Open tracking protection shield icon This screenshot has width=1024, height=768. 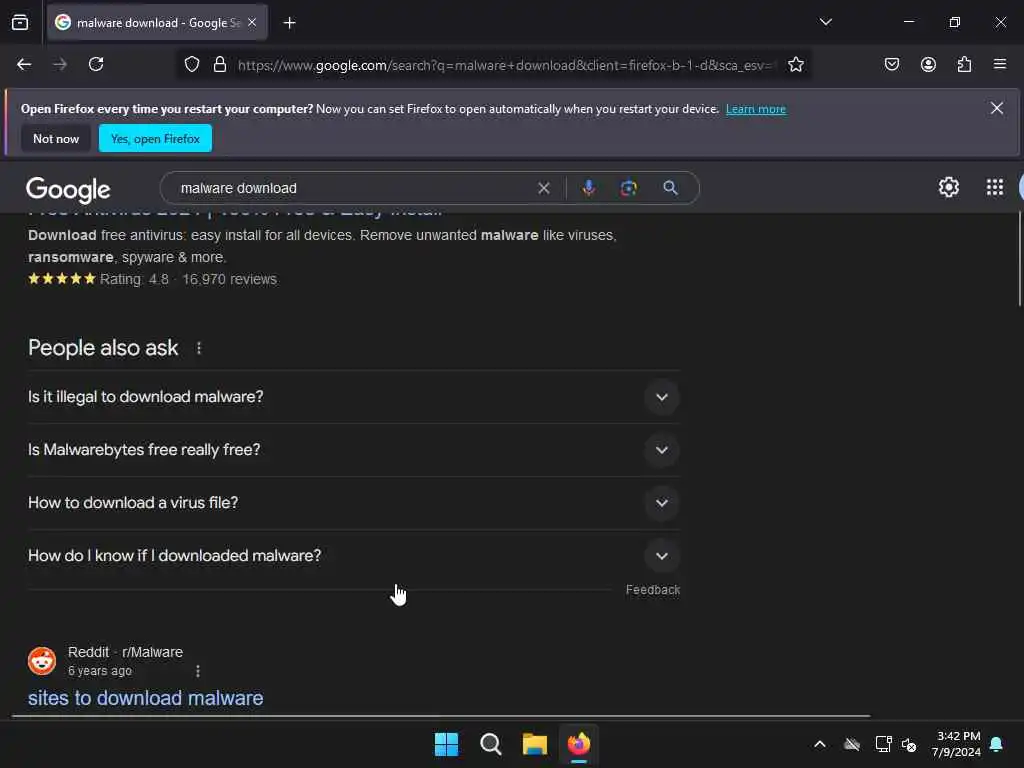pyautogui.click(x=191, y=65)
